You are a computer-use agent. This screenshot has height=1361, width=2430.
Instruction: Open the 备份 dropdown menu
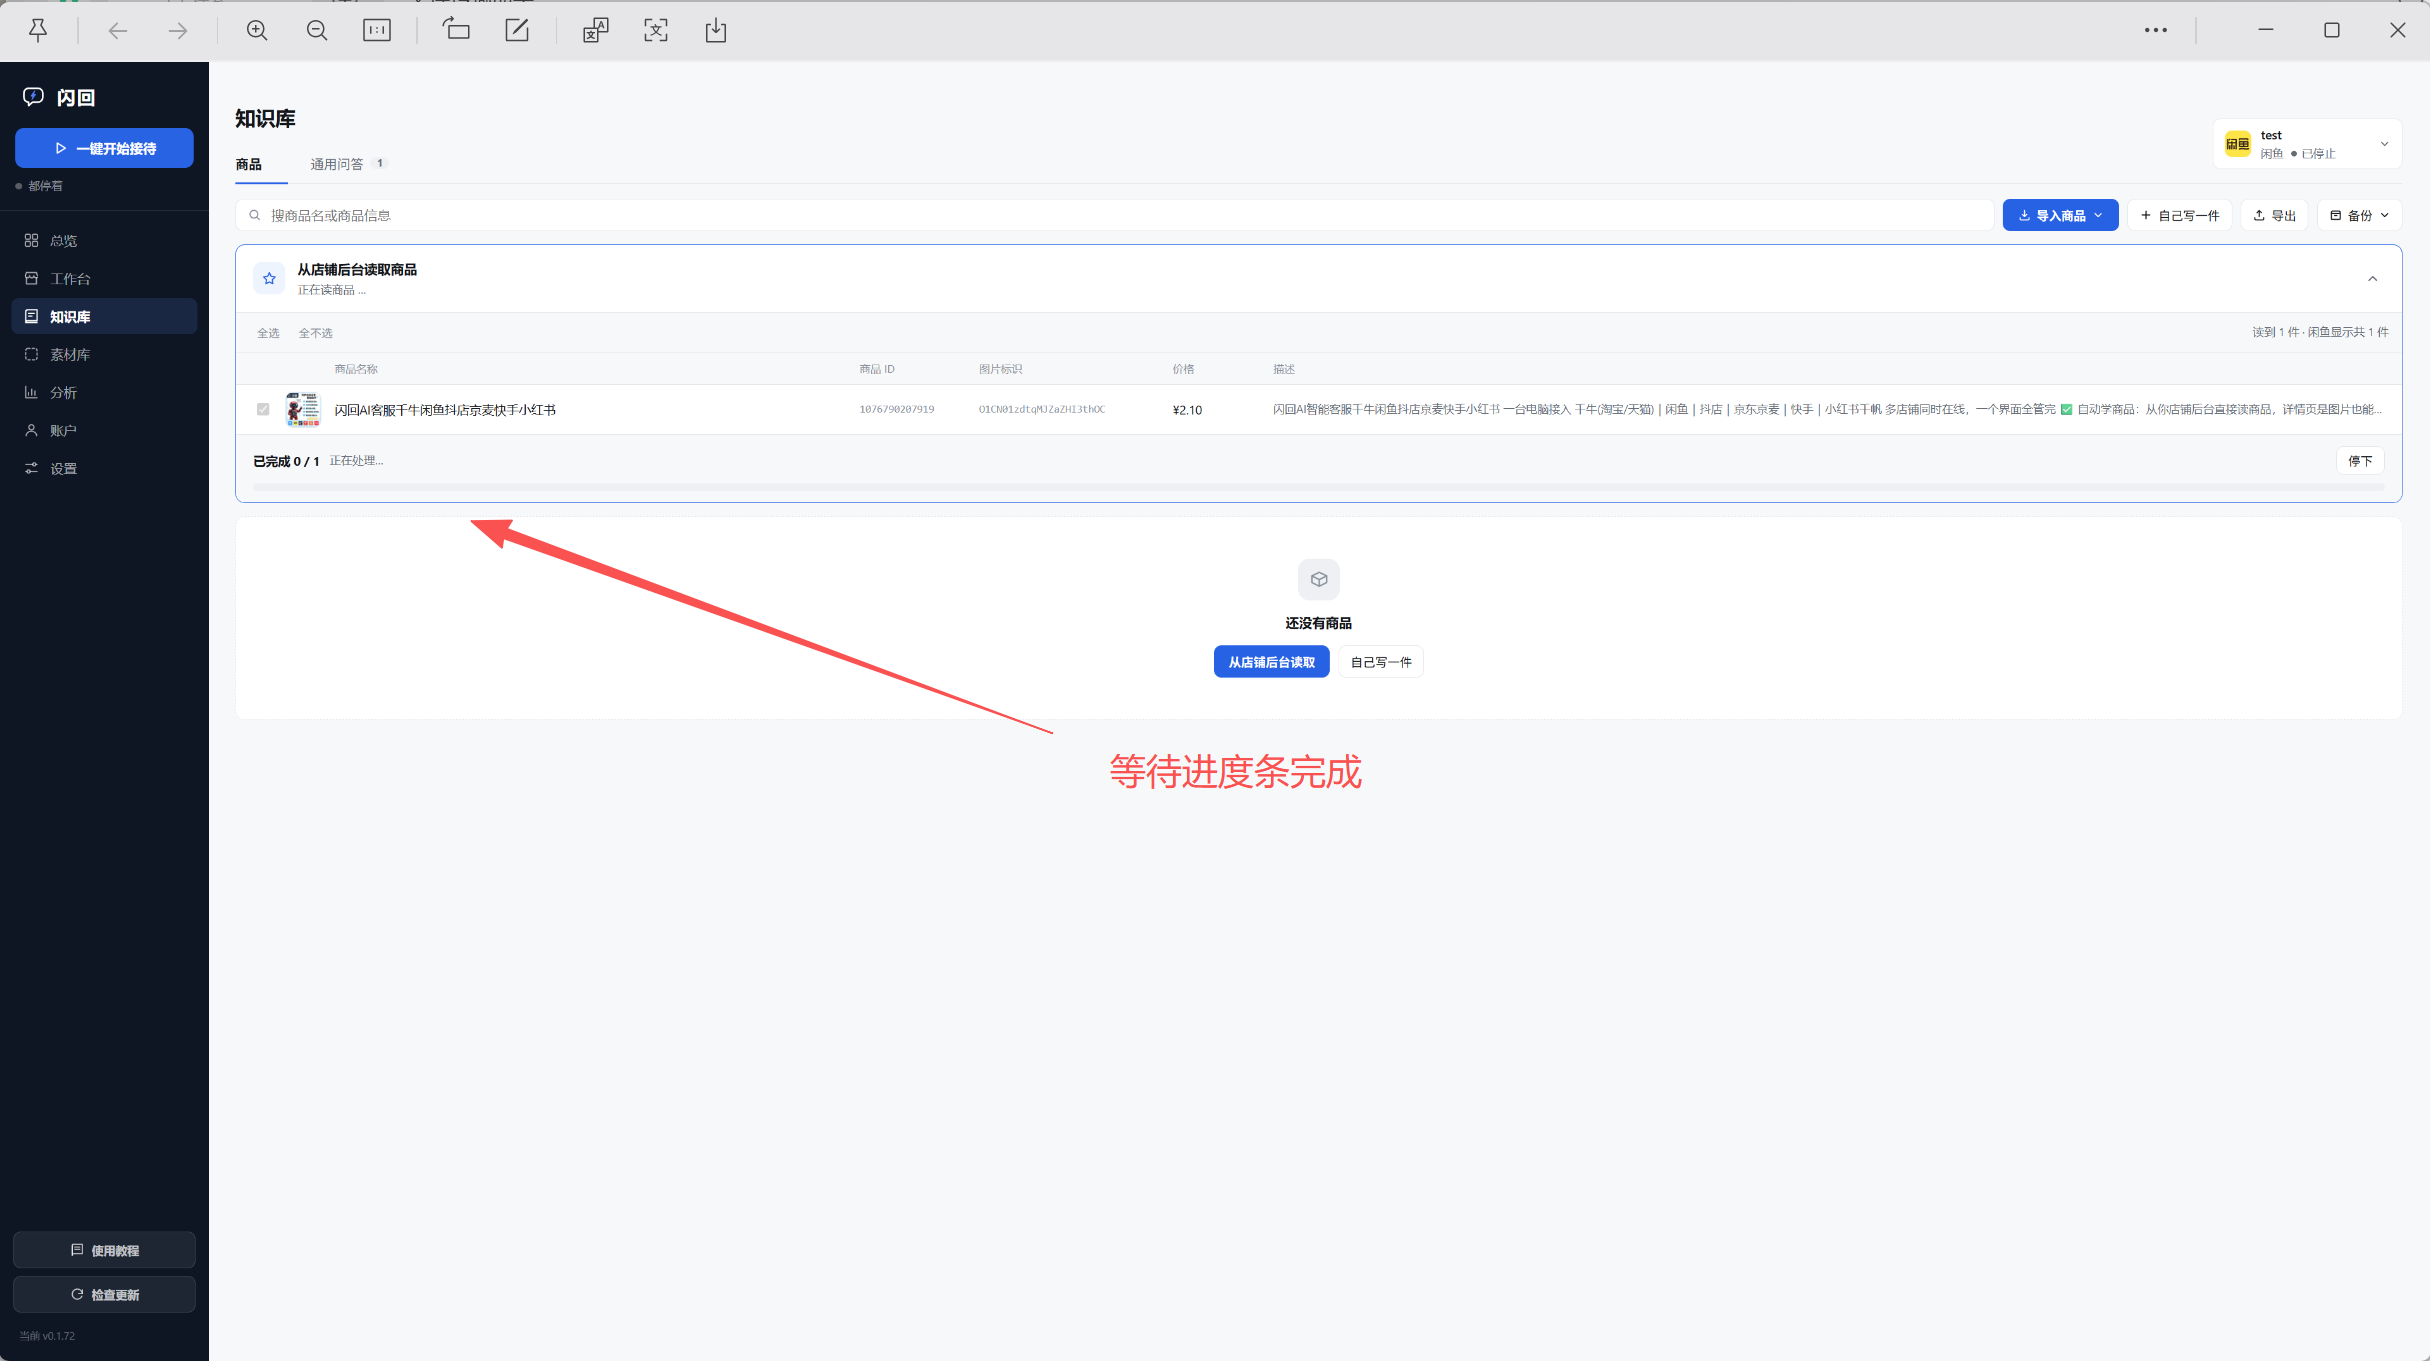[2359, 215]
